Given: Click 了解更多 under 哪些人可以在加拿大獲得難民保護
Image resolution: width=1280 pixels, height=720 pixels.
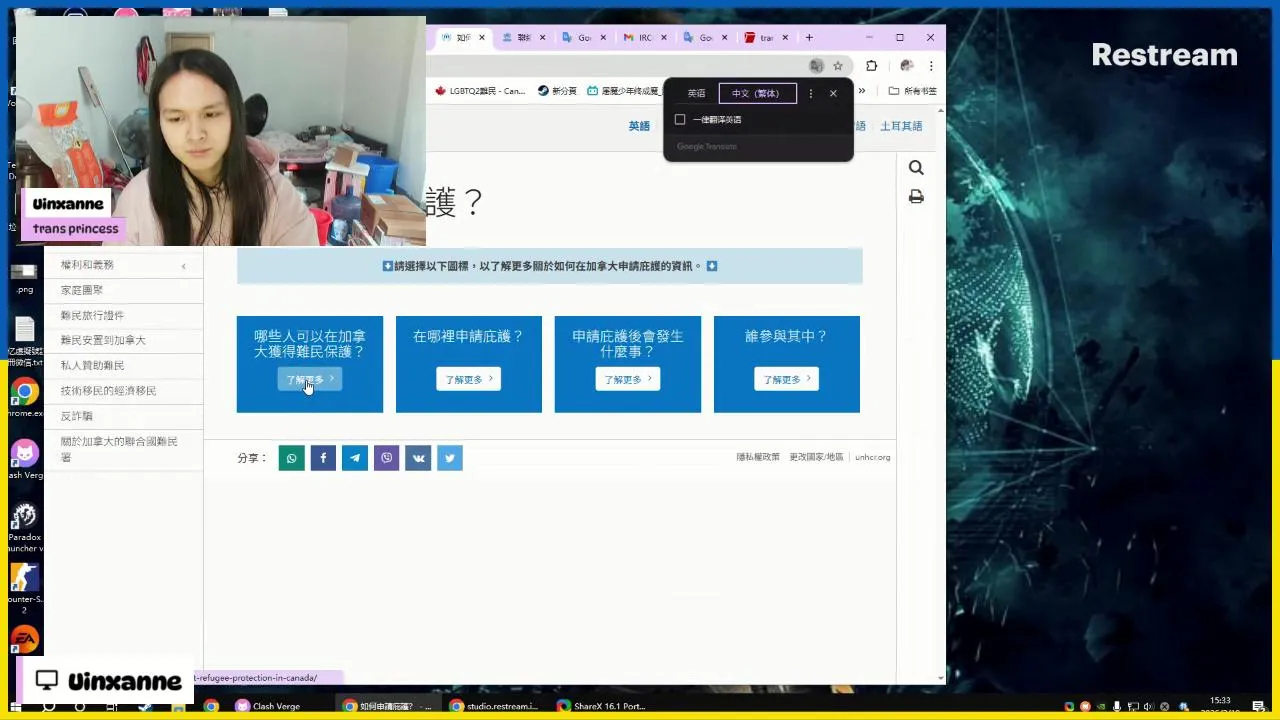Looking at the screenshot, I should (x=310, y=379).
